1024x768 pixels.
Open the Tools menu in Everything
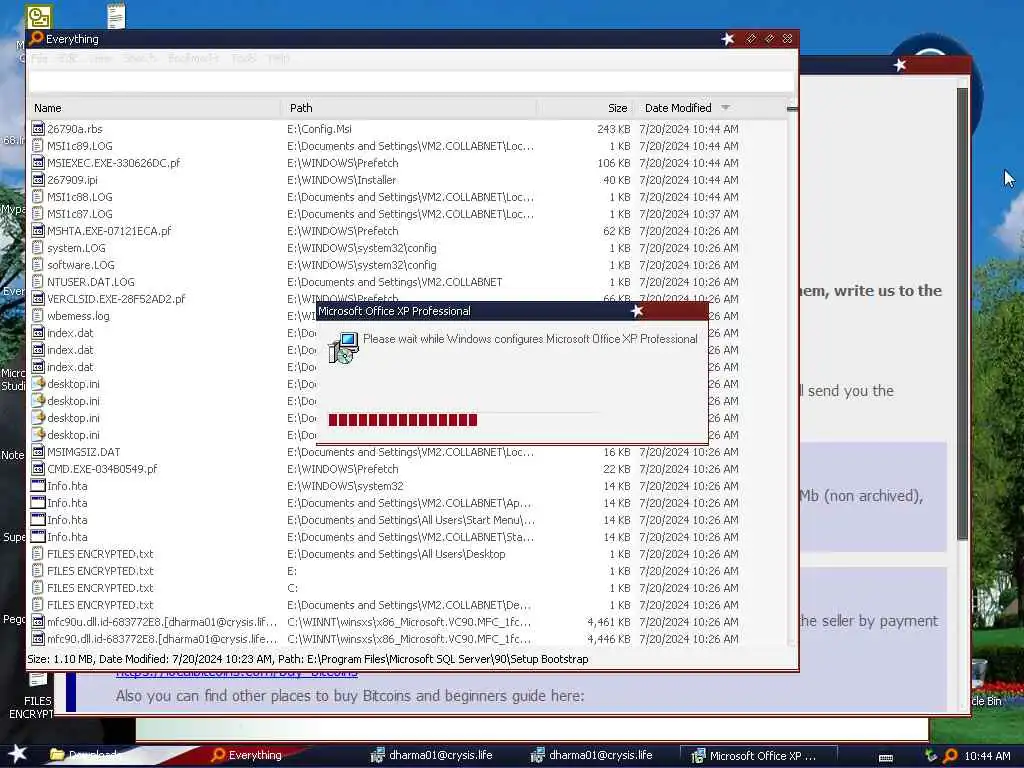tap(244, 58)
